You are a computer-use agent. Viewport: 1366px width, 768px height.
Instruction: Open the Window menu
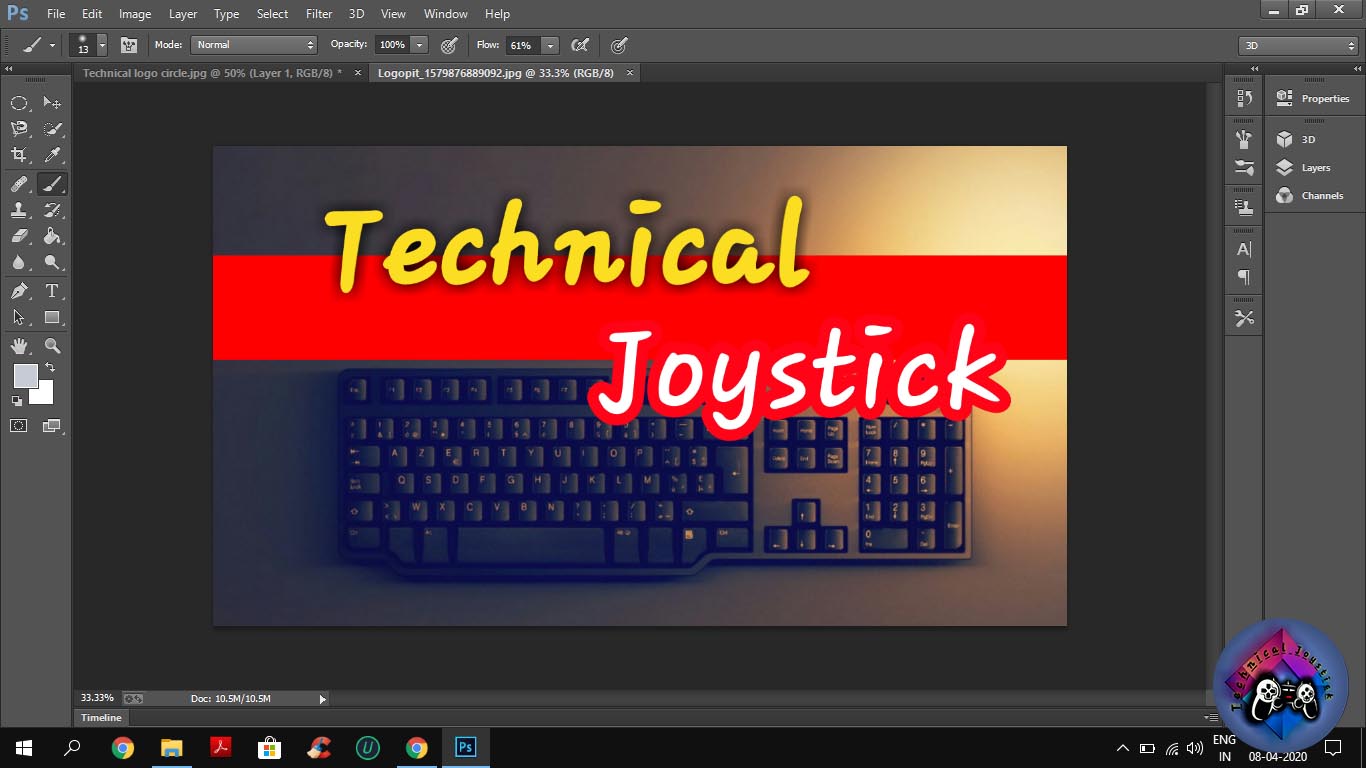coord(445,14)
